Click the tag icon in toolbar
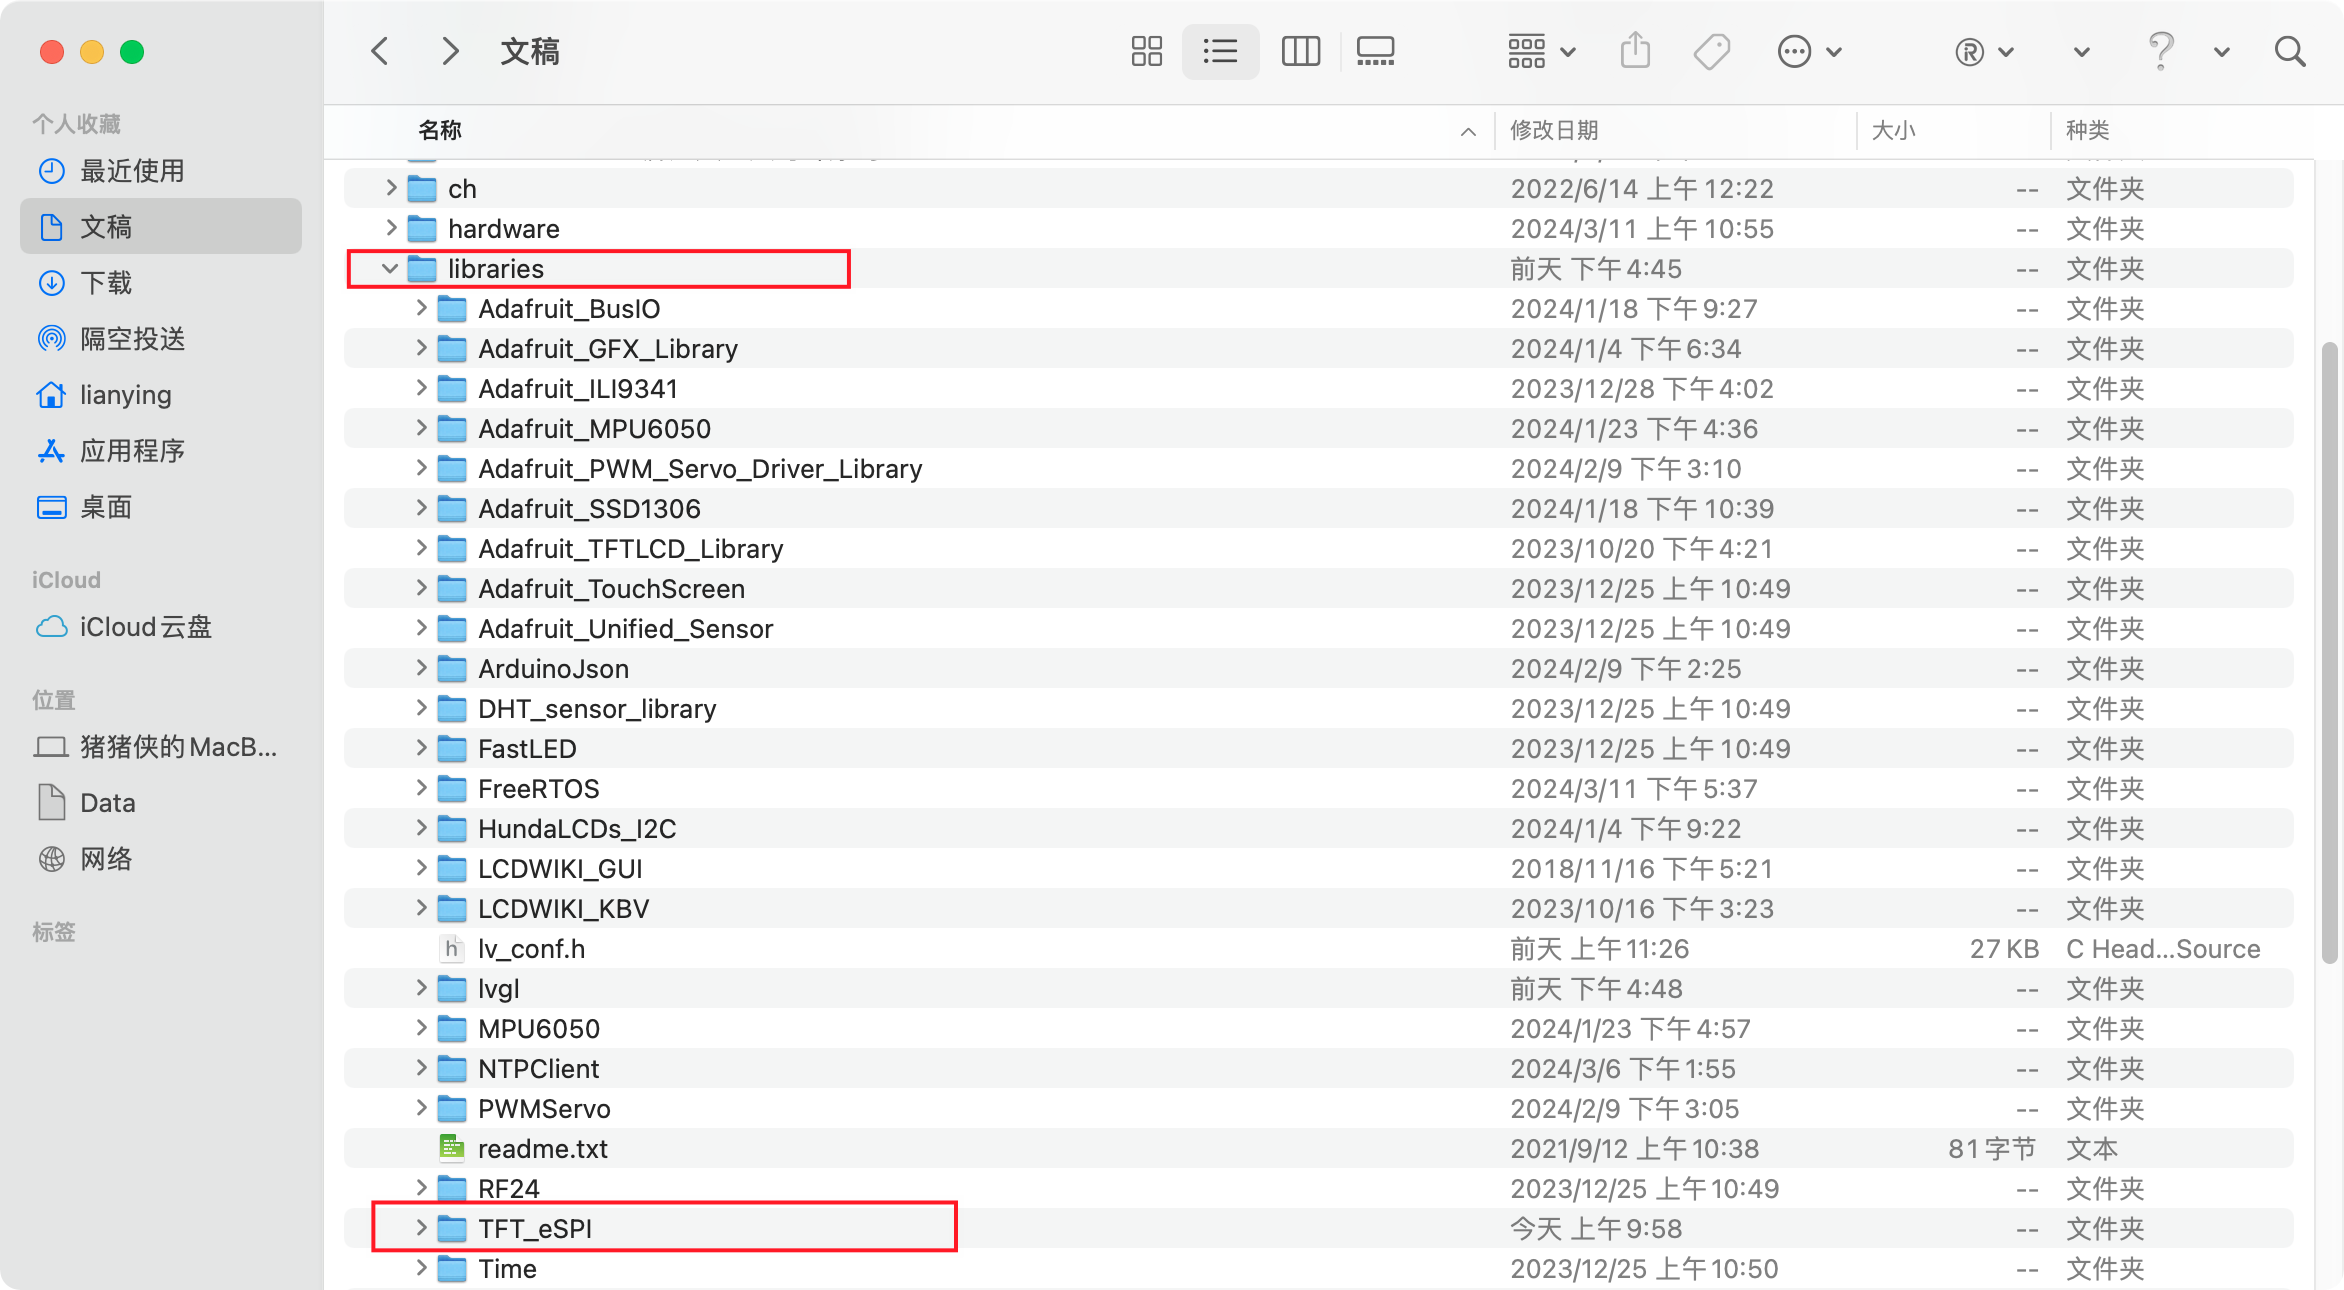 [x=1711, y=51]
